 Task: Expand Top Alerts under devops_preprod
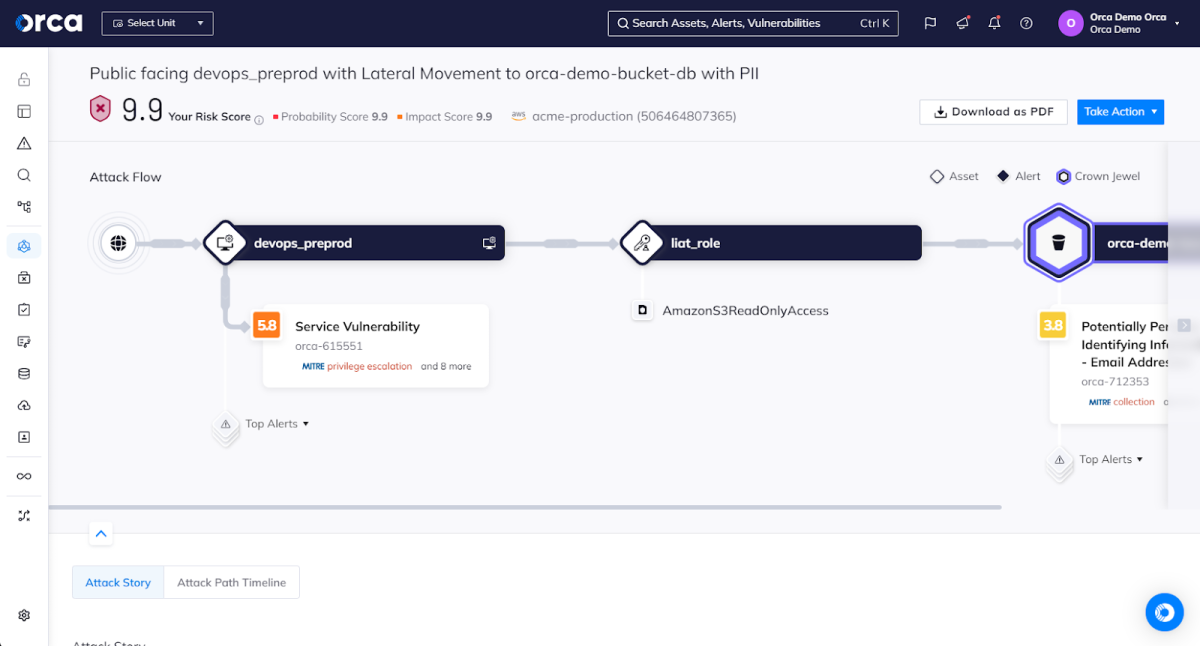pyautogui.click(x=277, y=424)
